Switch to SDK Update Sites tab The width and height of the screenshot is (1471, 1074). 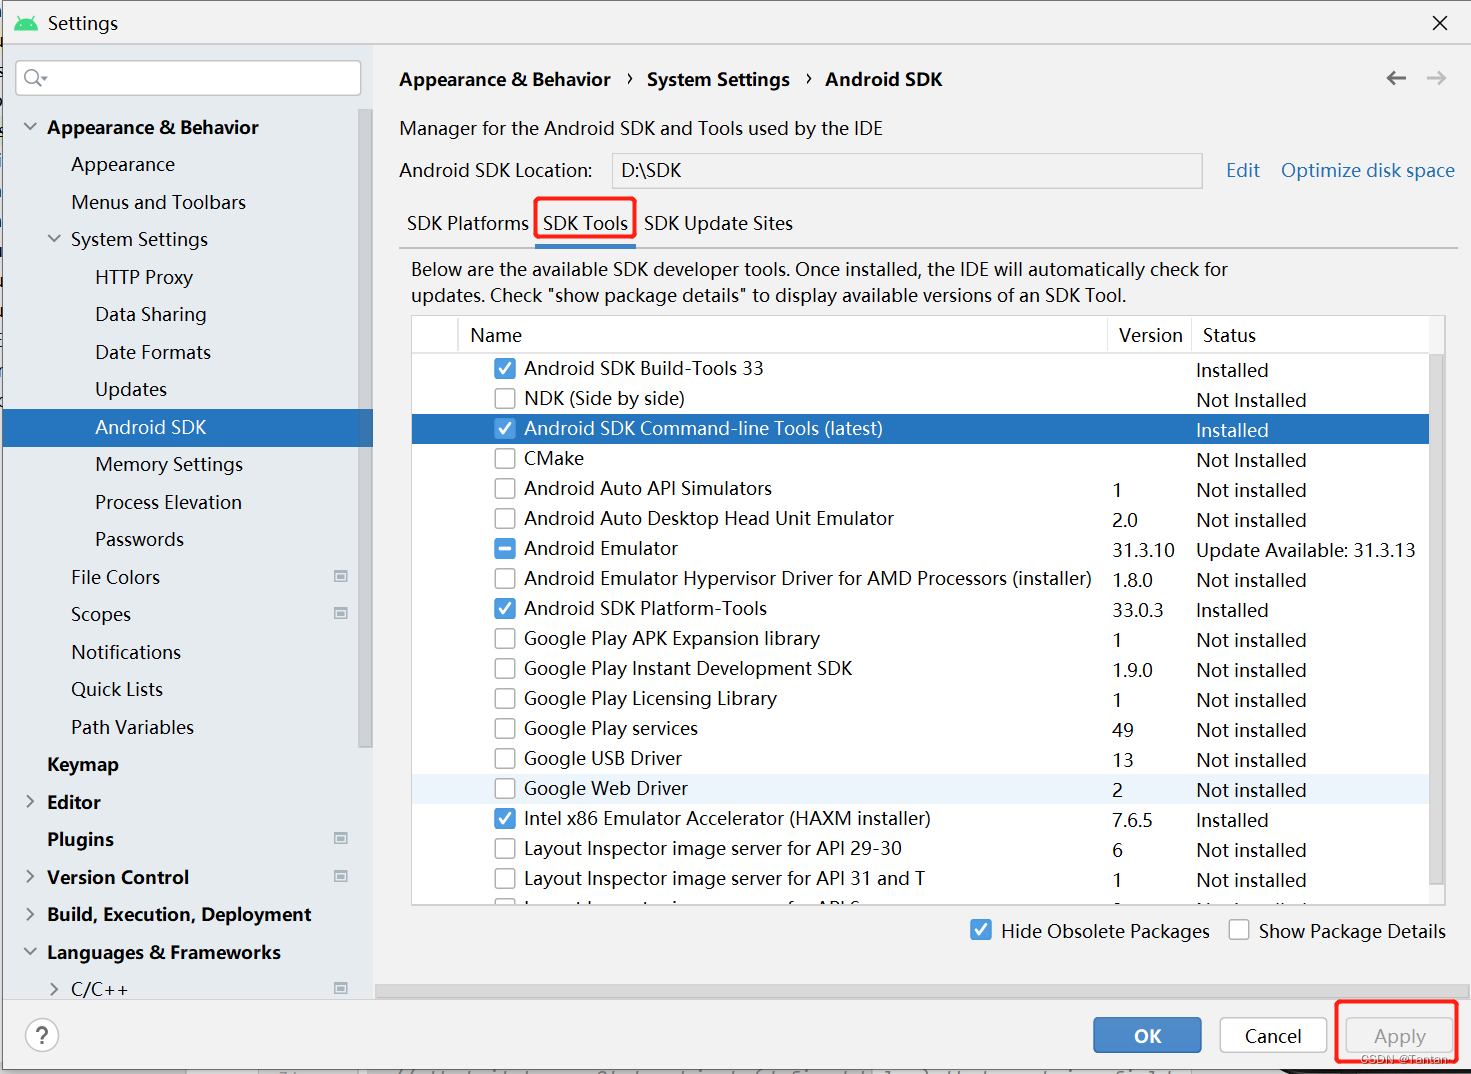tap(718, 223)
